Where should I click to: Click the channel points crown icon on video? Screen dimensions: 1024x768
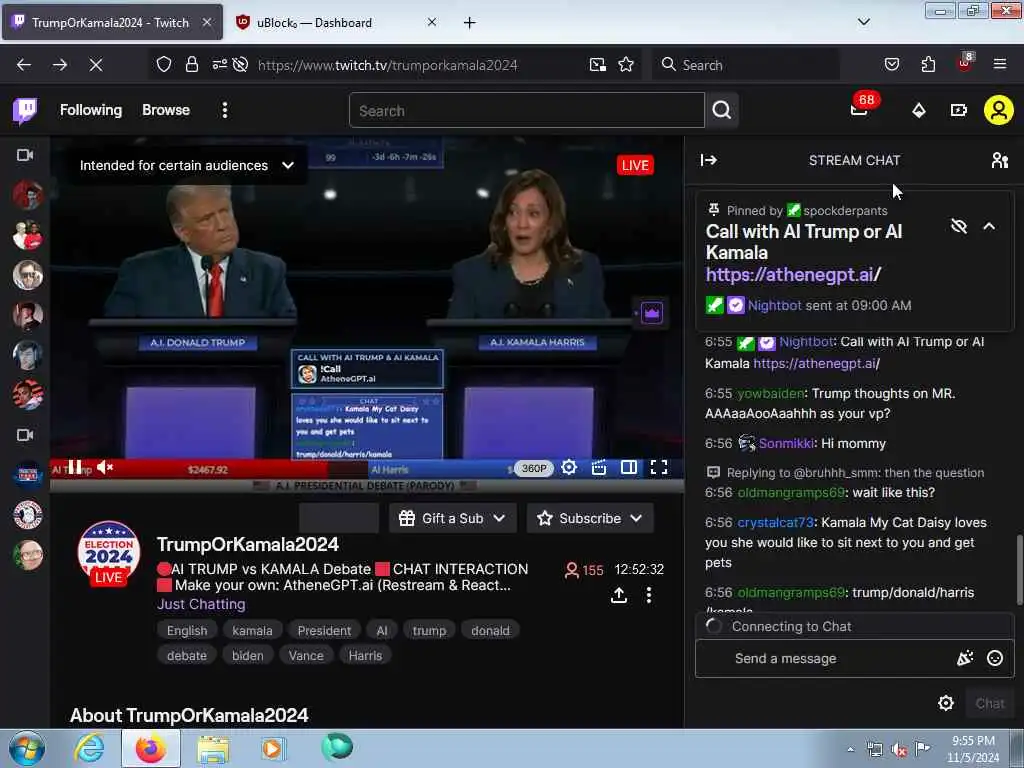[651, 313]
